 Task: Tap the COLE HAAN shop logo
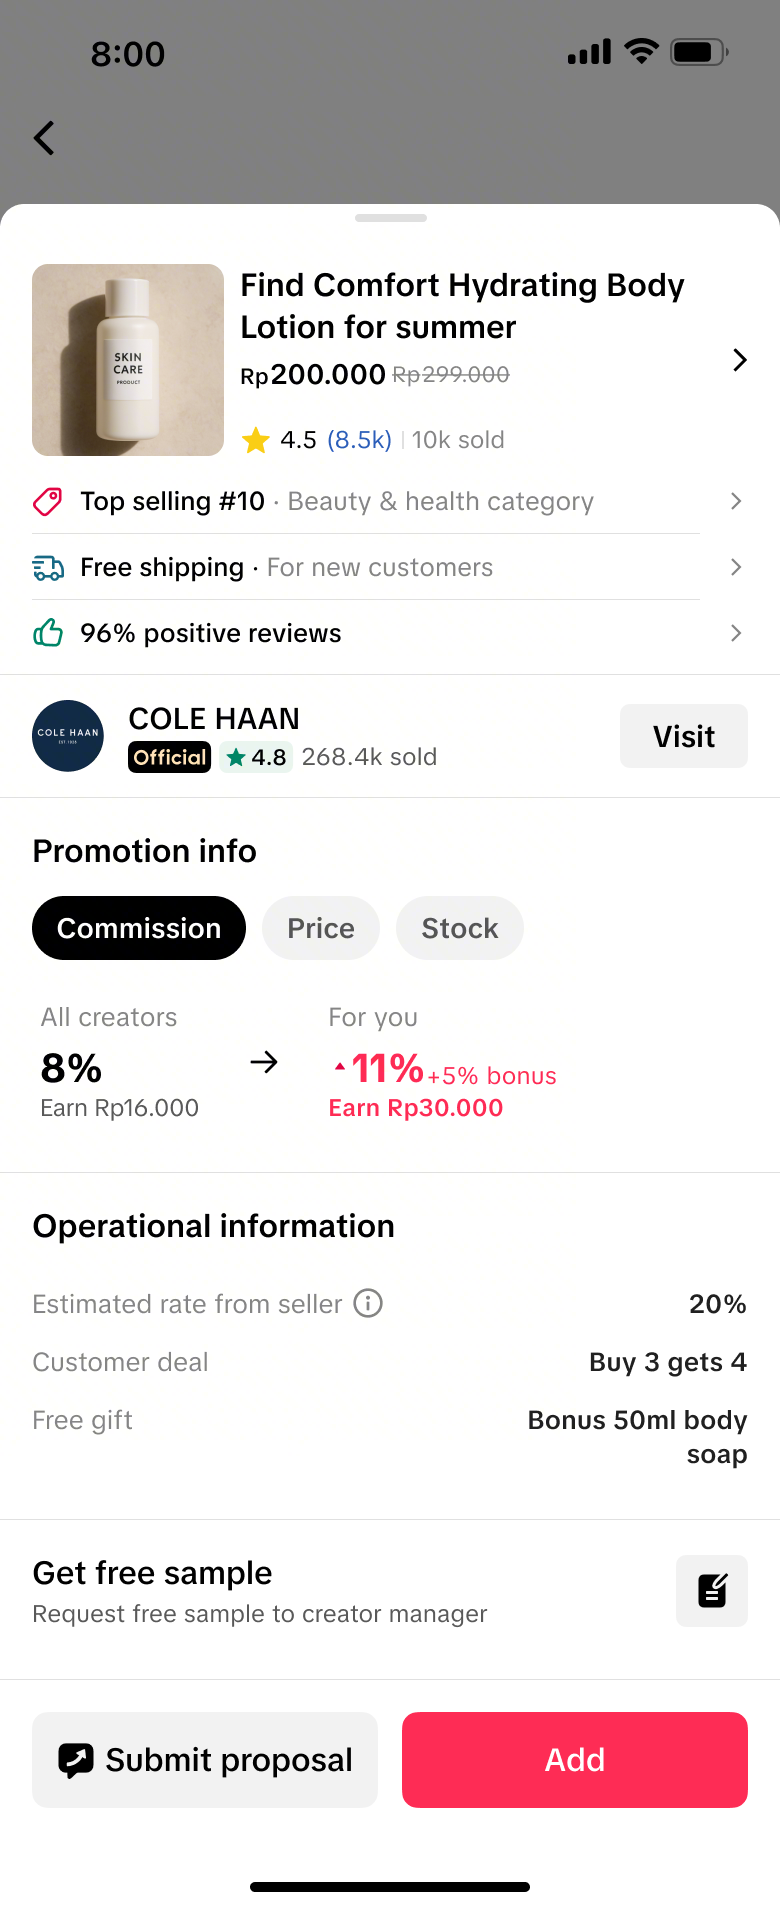(x=68, y=736)
